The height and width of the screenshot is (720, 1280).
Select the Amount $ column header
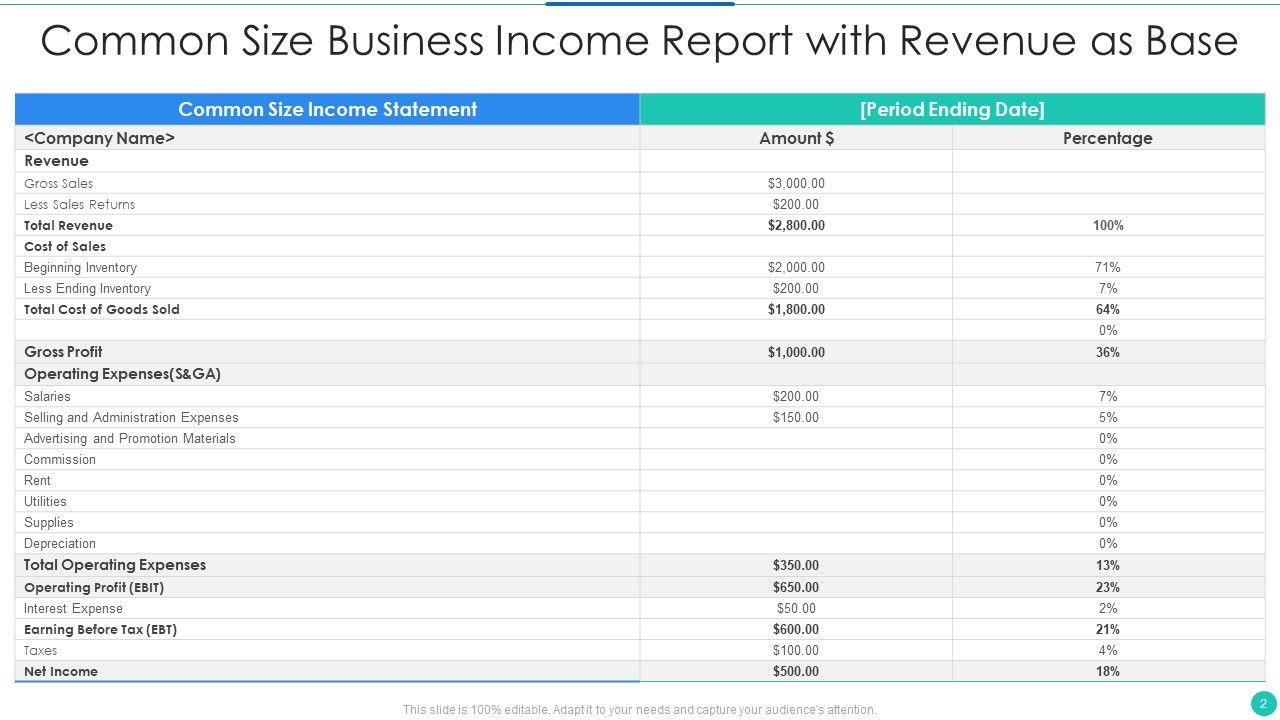(796, 138)
